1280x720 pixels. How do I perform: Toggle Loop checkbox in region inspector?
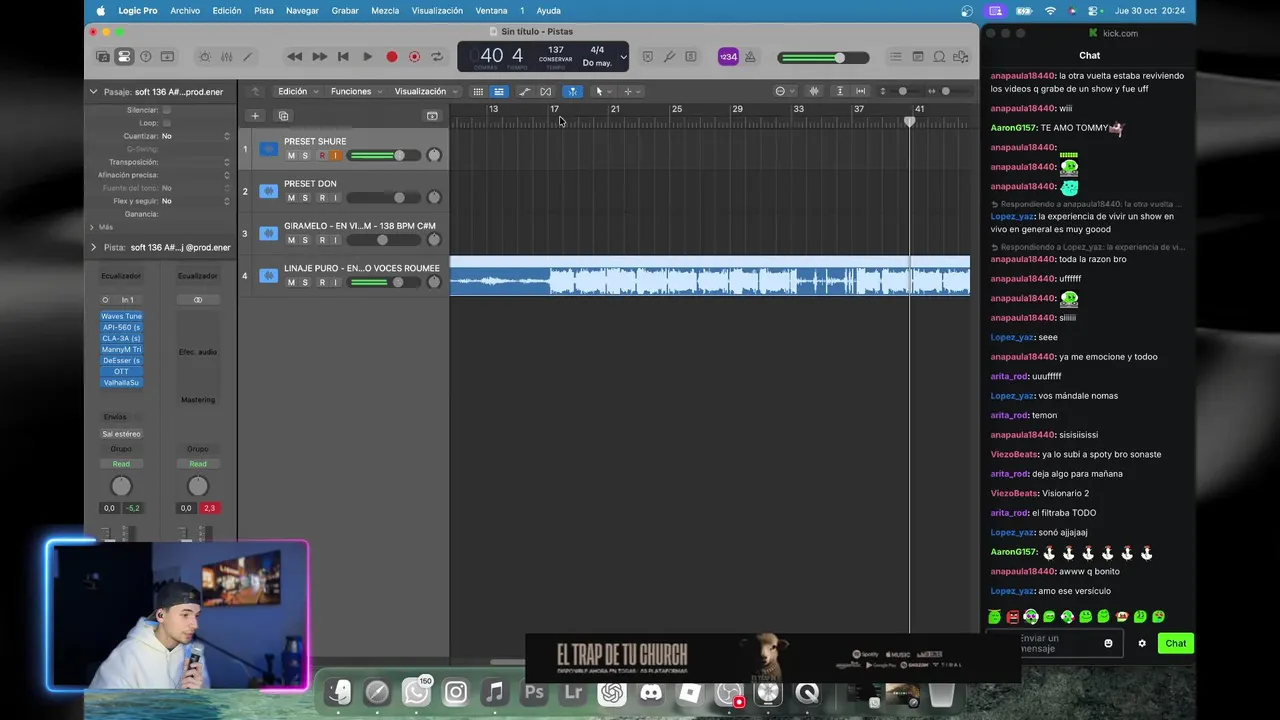tap(167, 123)
